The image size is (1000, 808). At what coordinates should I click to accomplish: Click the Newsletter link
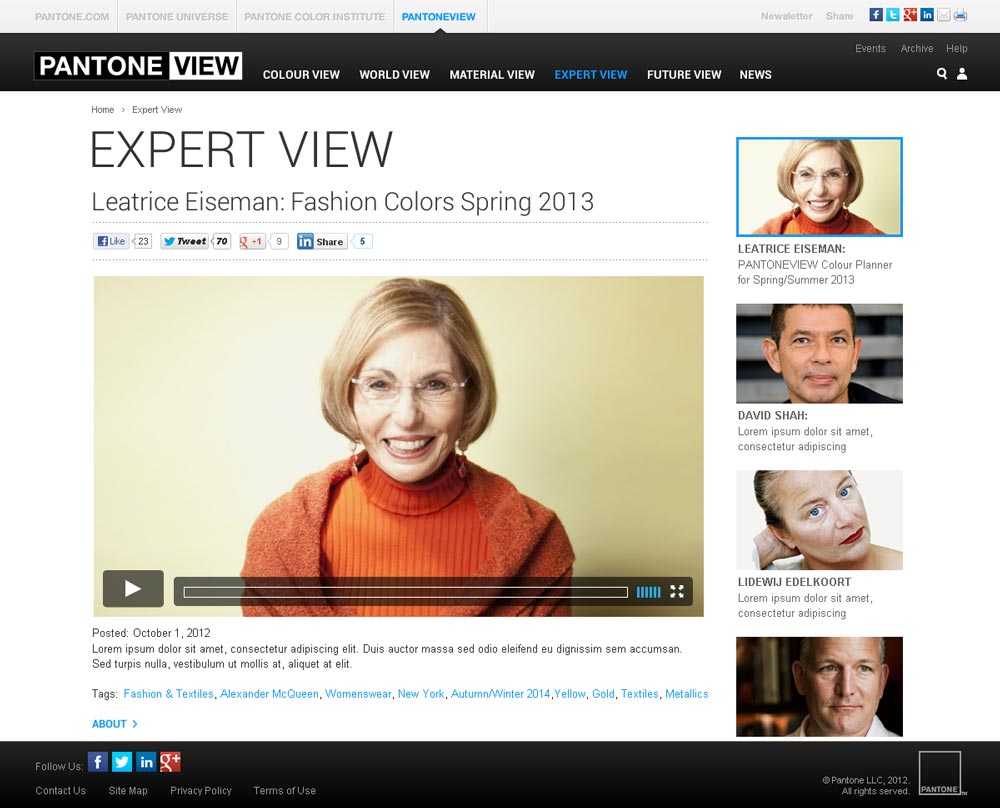tap(786, 16)
